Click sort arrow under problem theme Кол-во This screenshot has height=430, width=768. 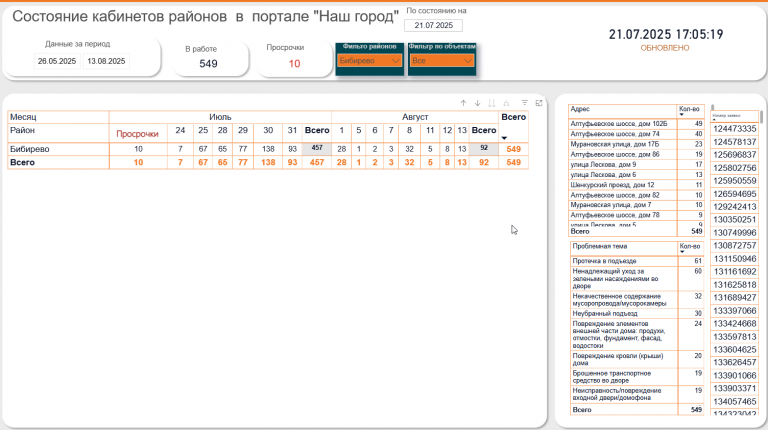click(x=682, y=252)
